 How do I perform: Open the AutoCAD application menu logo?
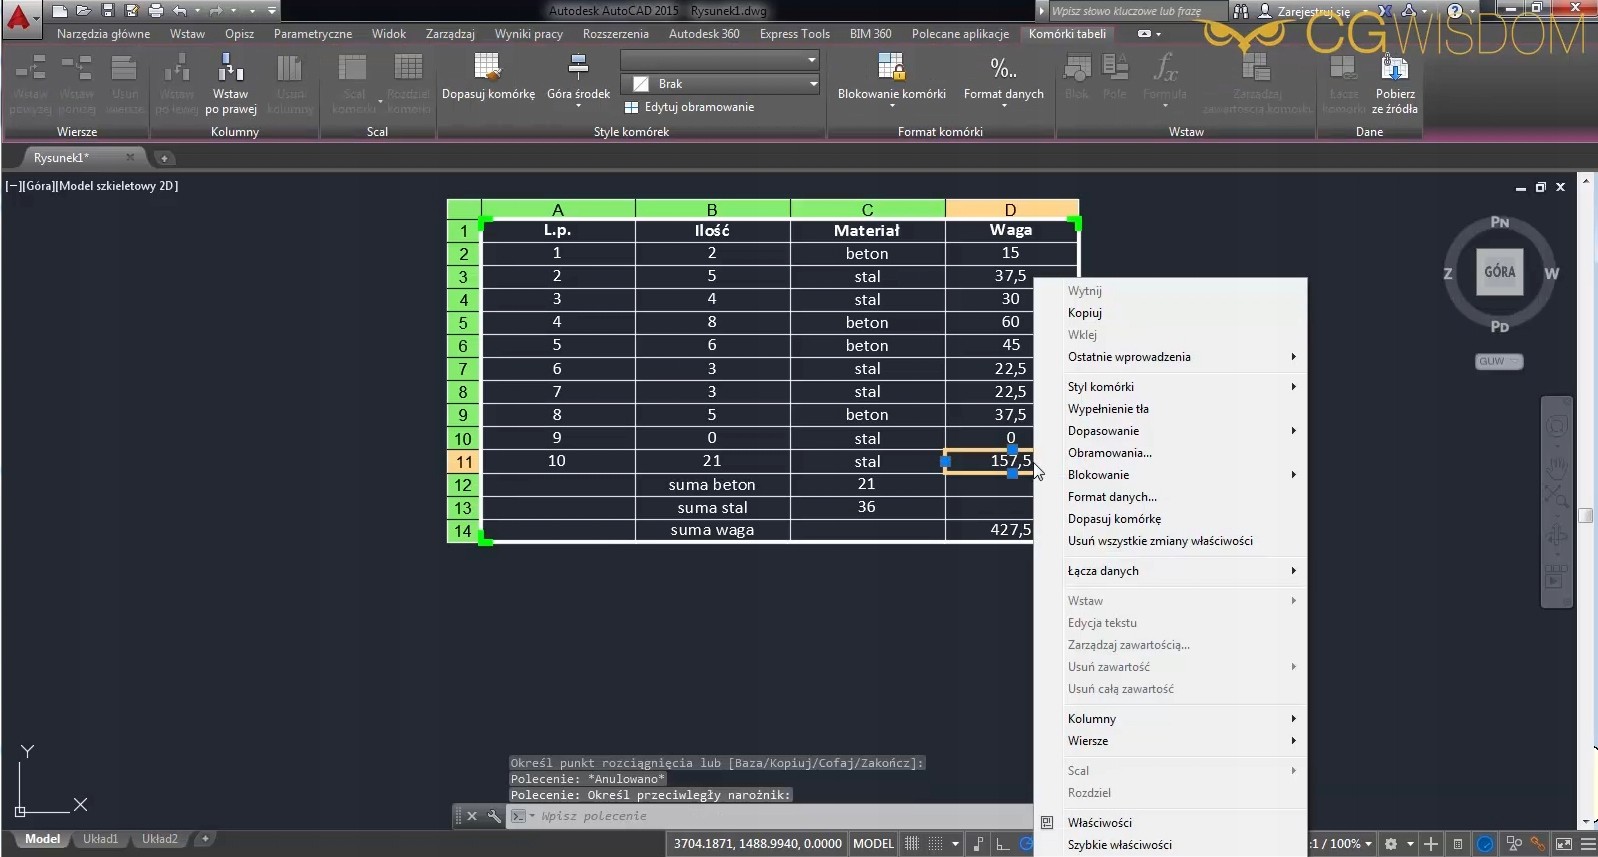(19, 15)
